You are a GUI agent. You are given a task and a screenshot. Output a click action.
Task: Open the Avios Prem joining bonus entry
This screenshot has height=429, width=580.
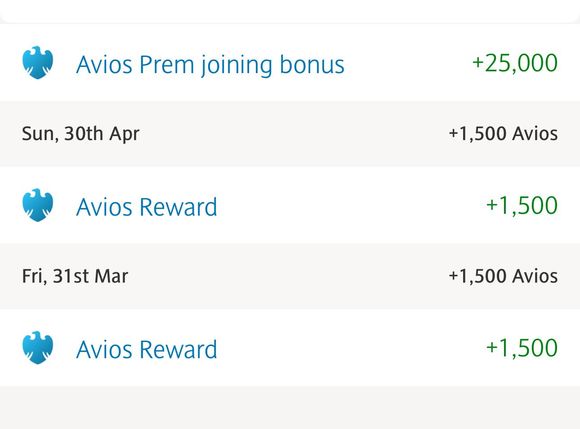(x=290, y=63)
